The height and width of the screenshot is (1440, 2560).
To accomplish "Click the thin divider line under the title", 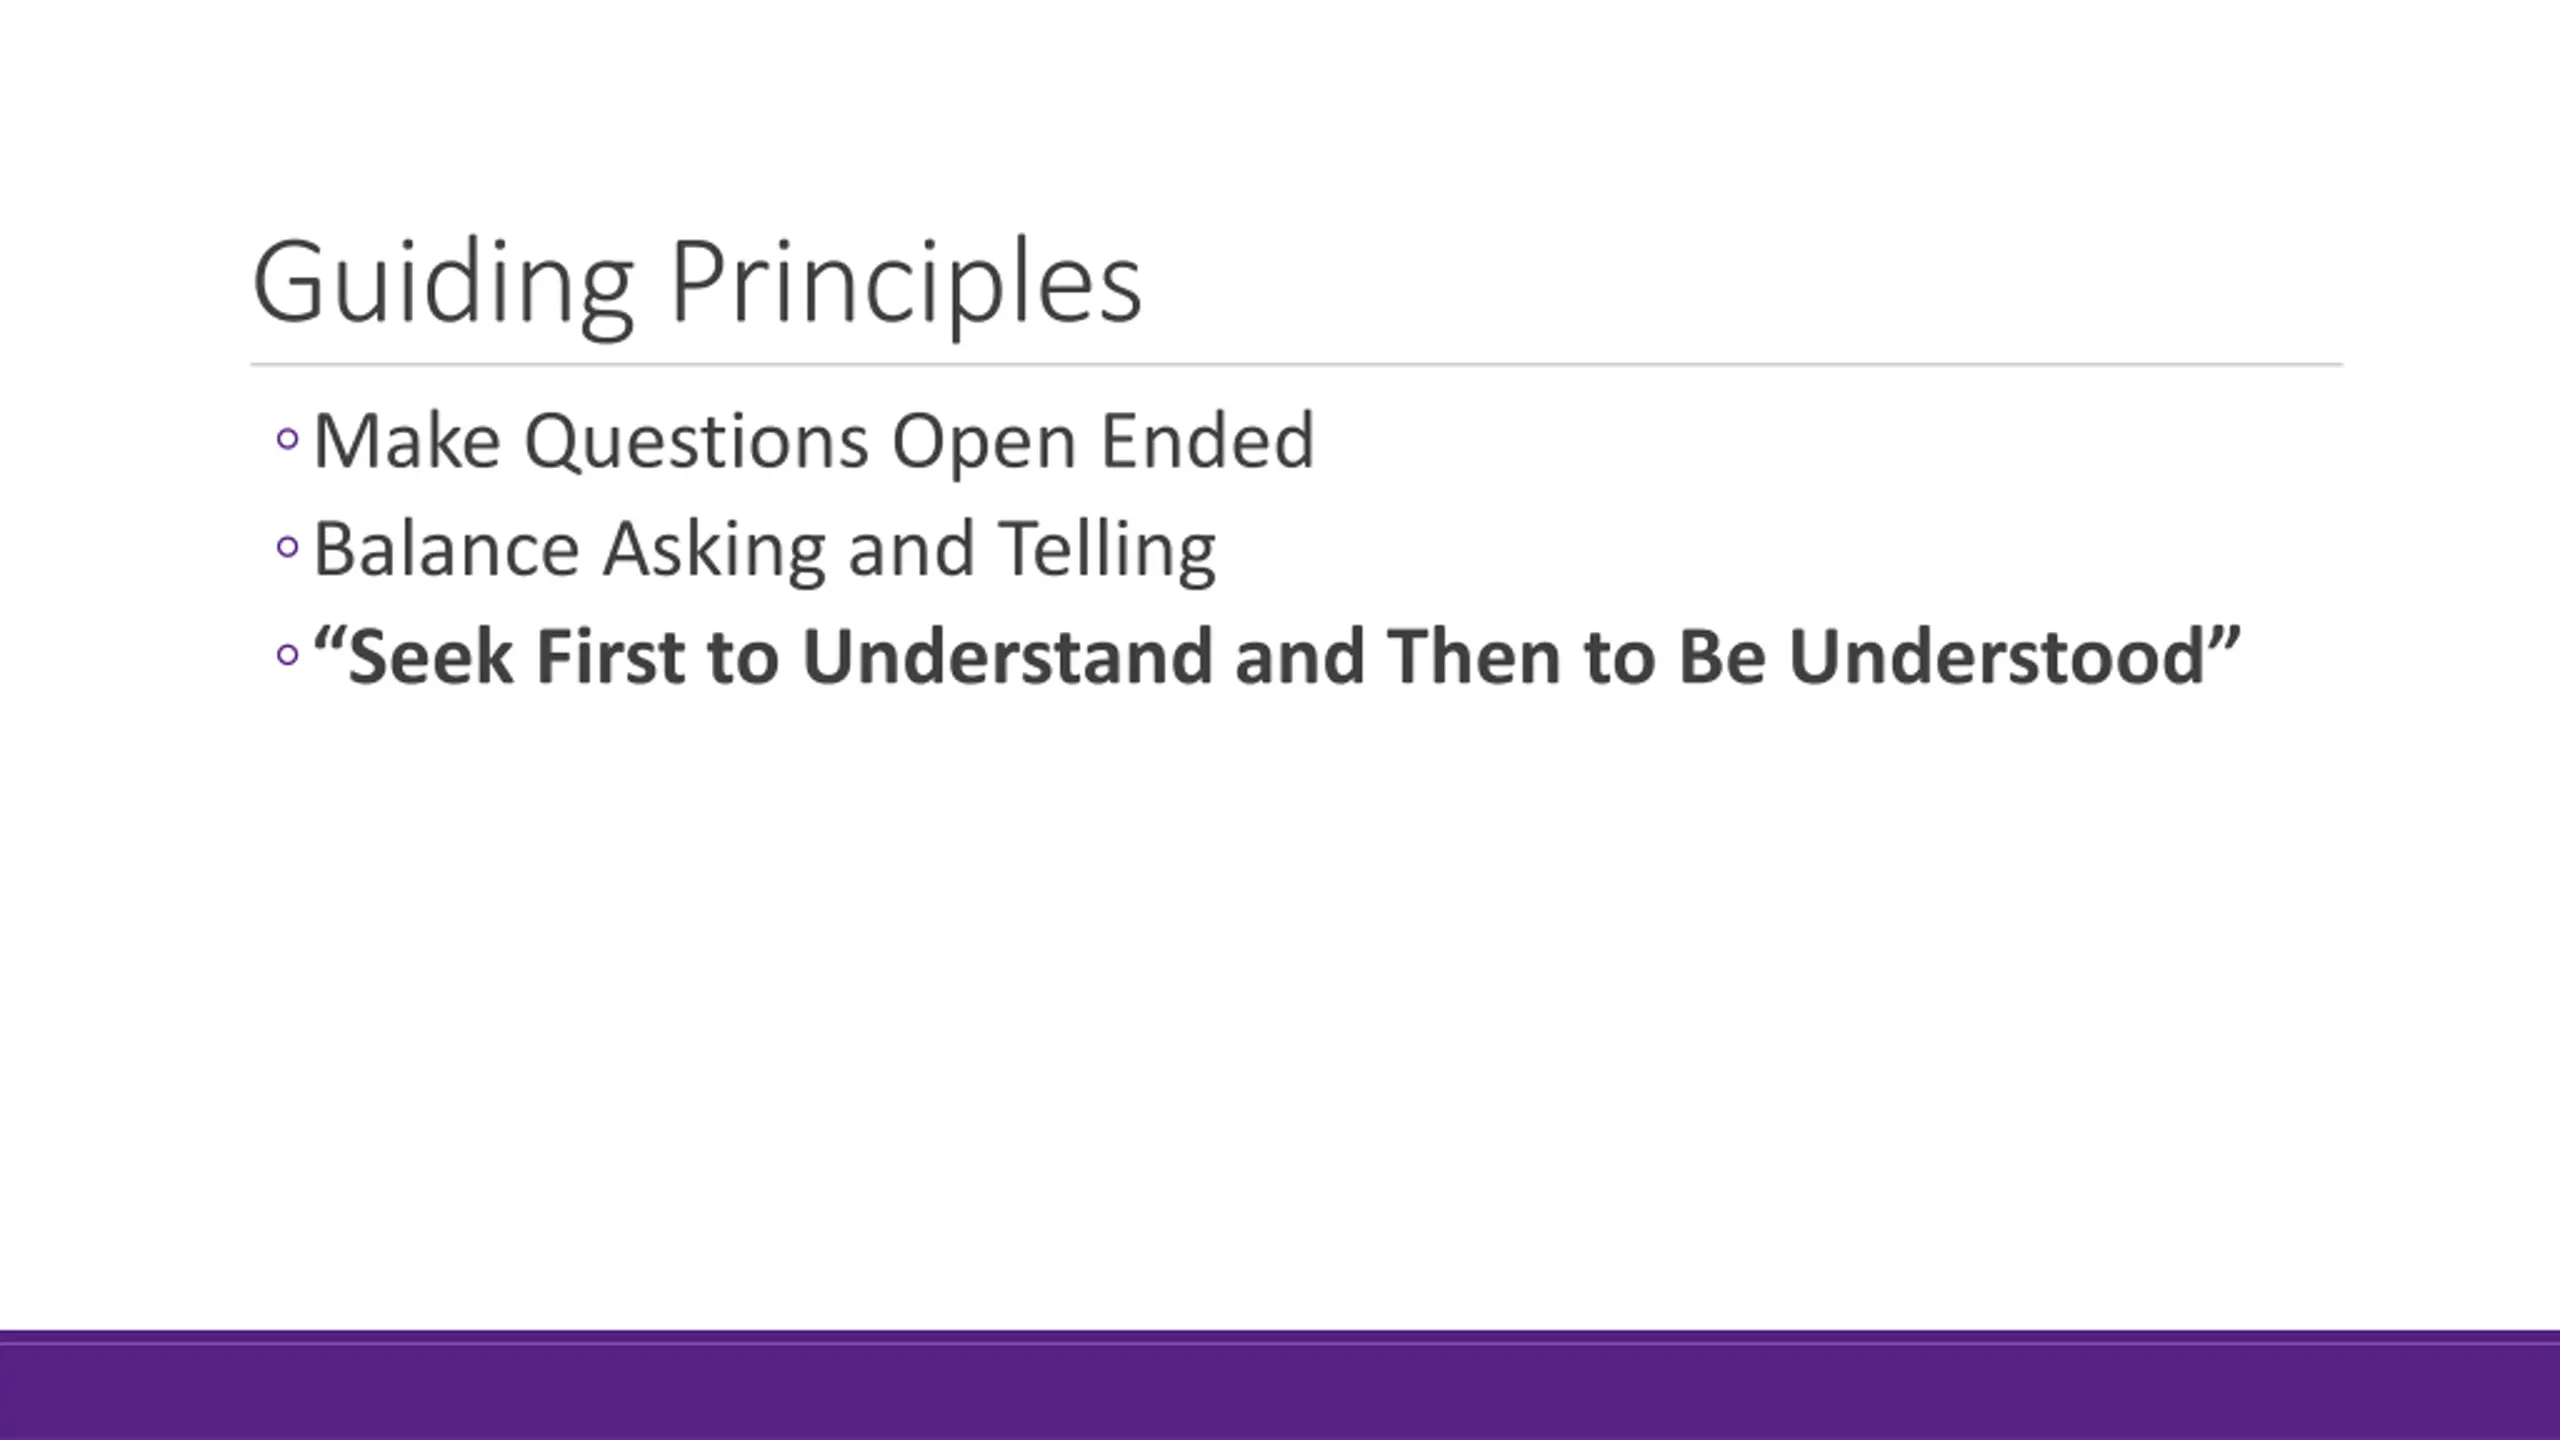I will coord(1296,365).
